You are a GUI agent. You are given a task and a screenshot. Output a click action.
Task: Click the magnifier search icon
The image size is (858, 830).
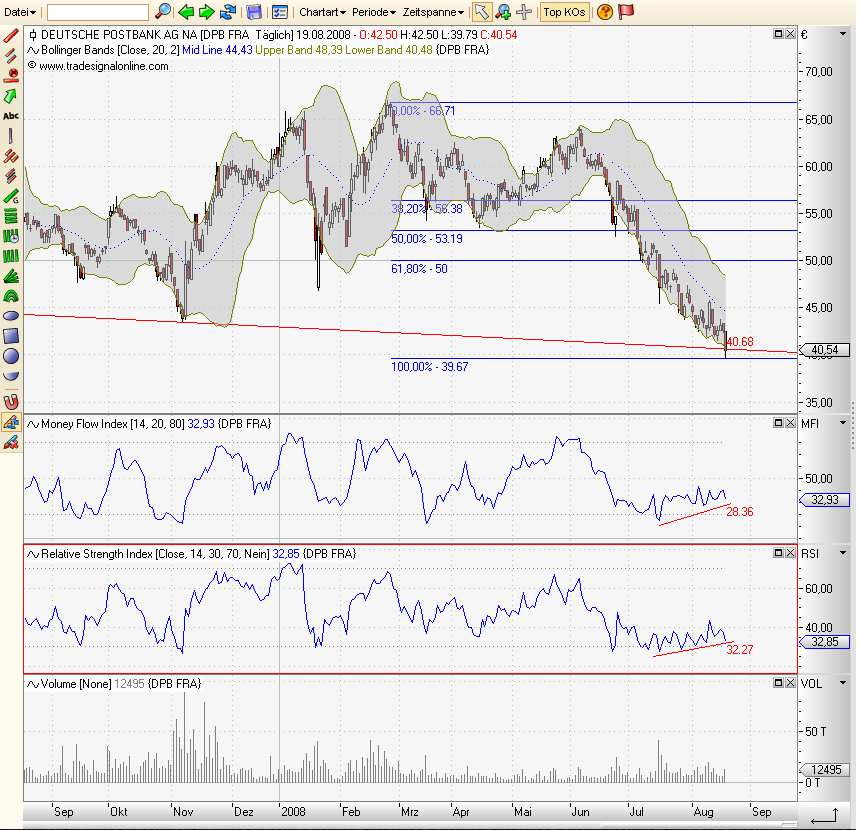(163, 12)
